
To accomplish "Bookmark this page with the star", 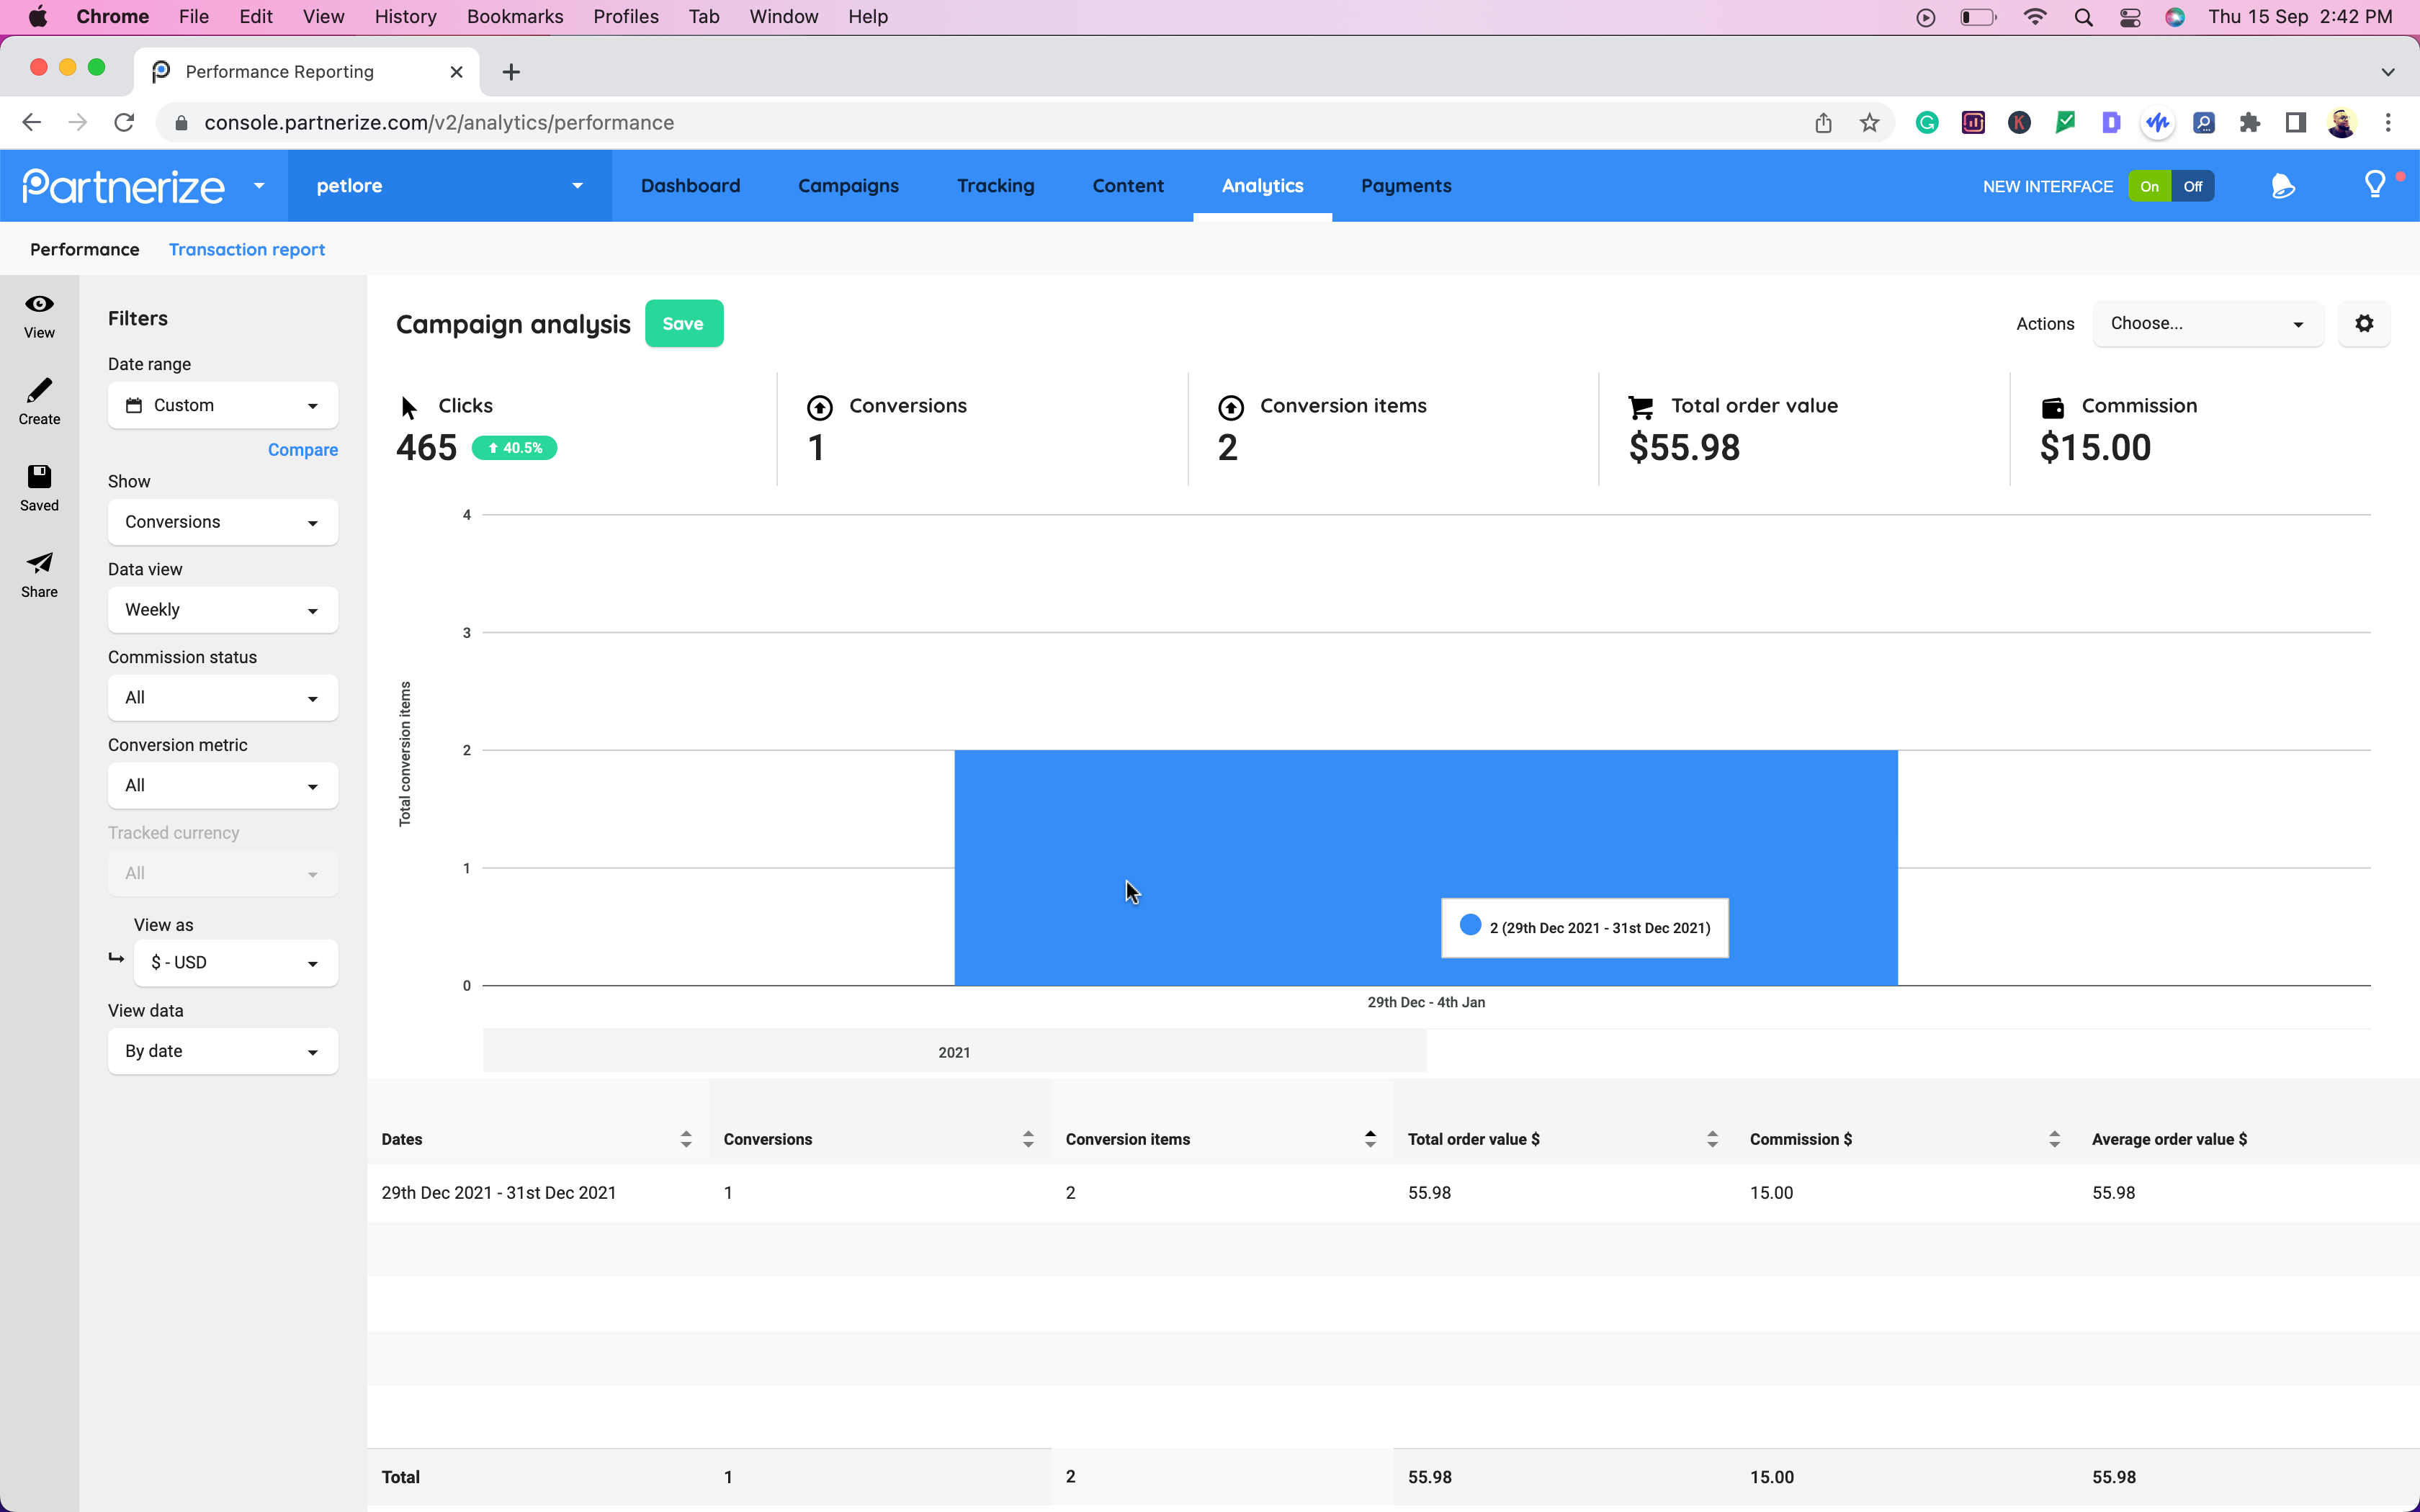I will click(x=1869, y=123).
